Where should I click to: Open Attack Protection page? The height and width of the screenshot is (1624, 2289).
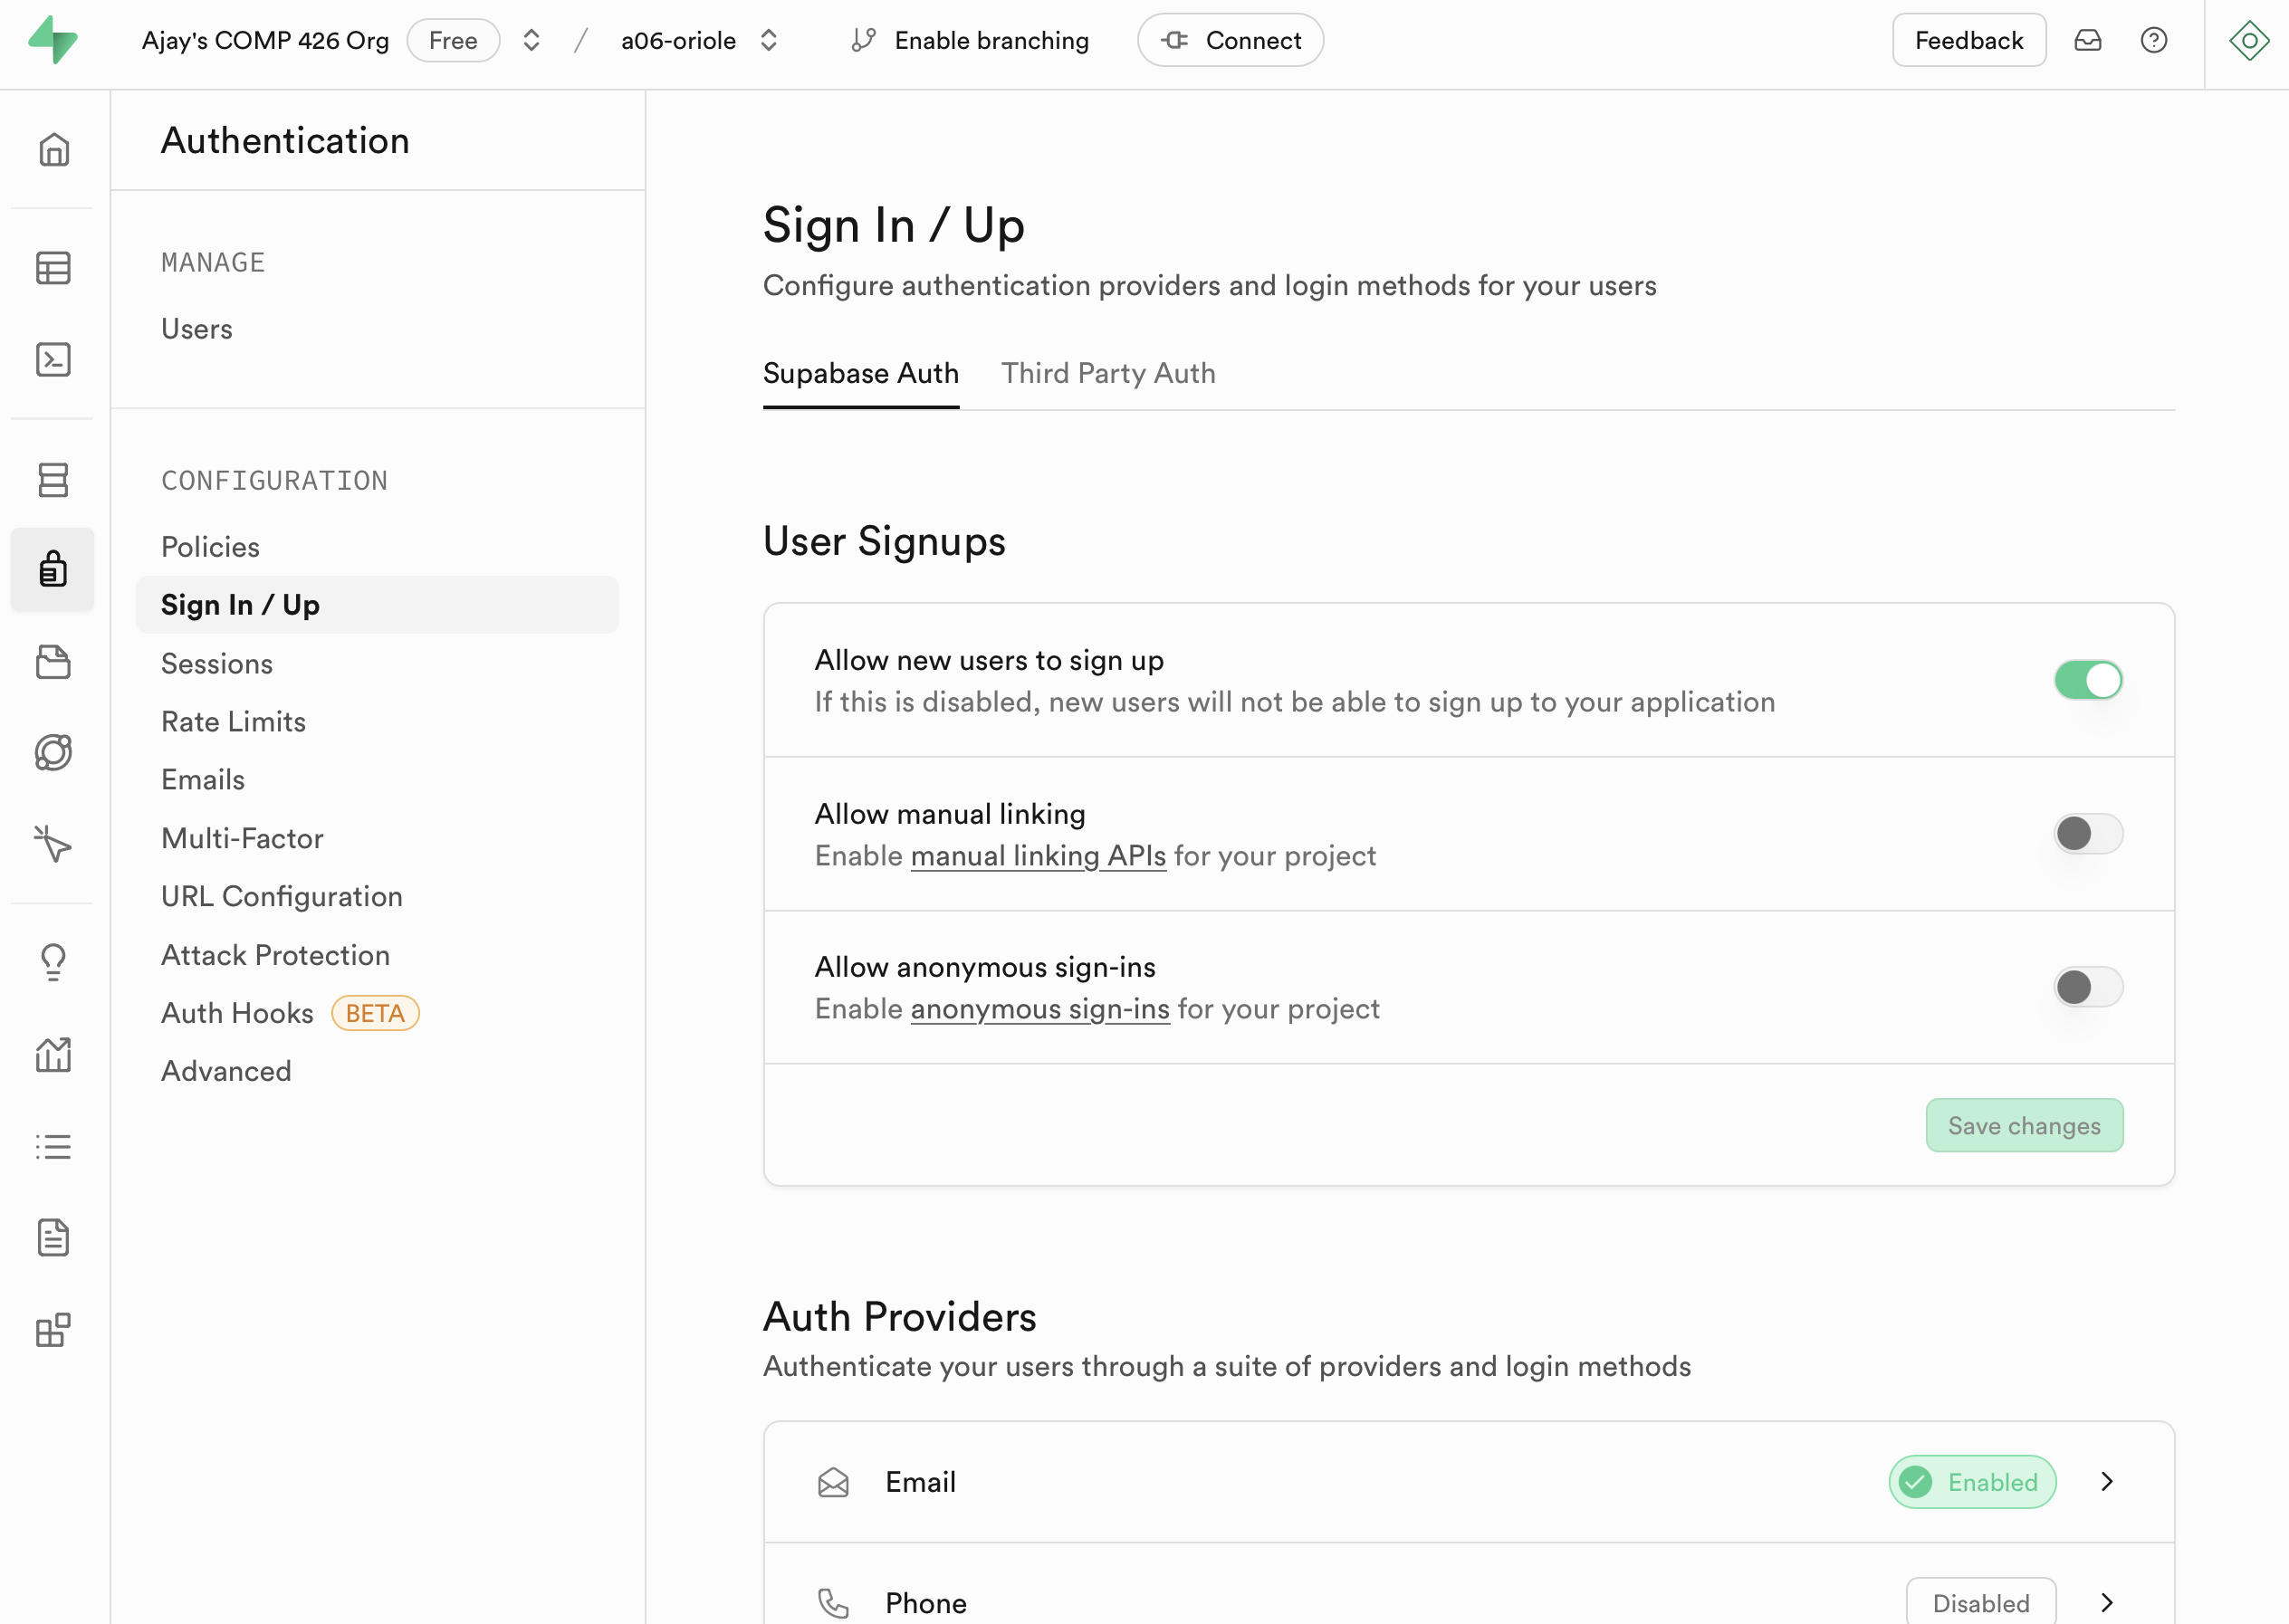275,955
